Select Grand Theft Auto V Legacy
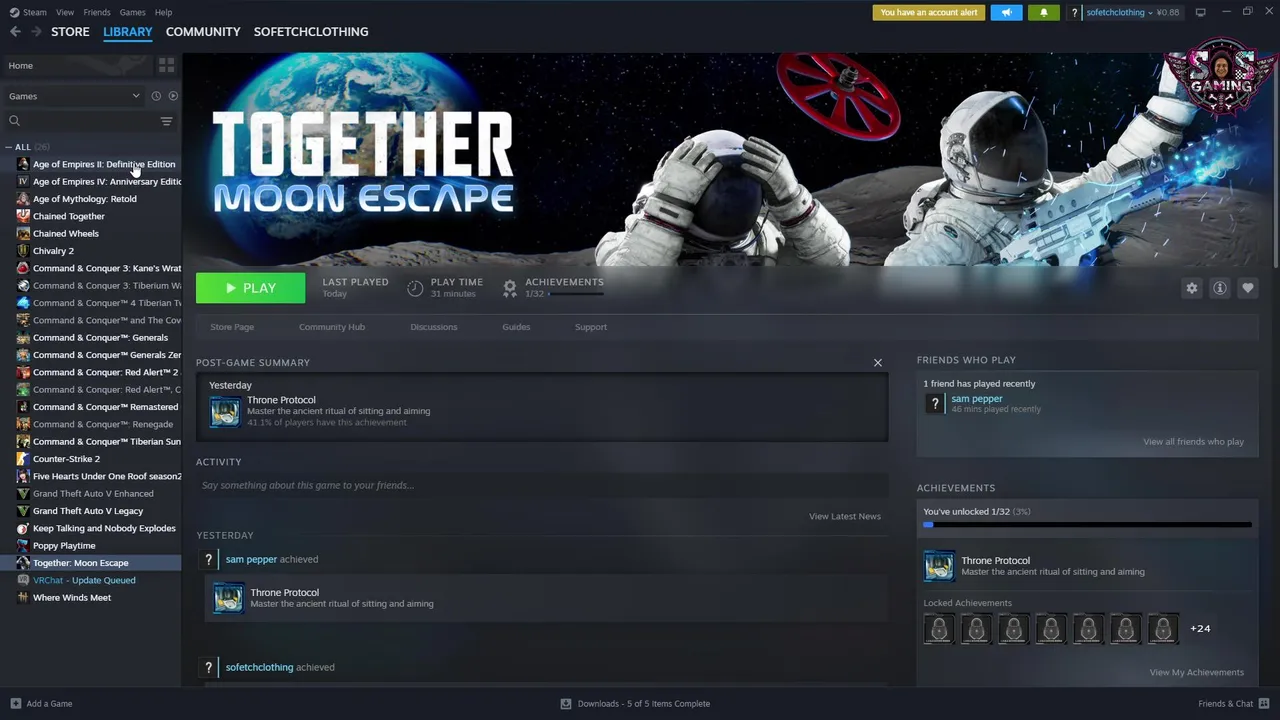 click(88, 511)
